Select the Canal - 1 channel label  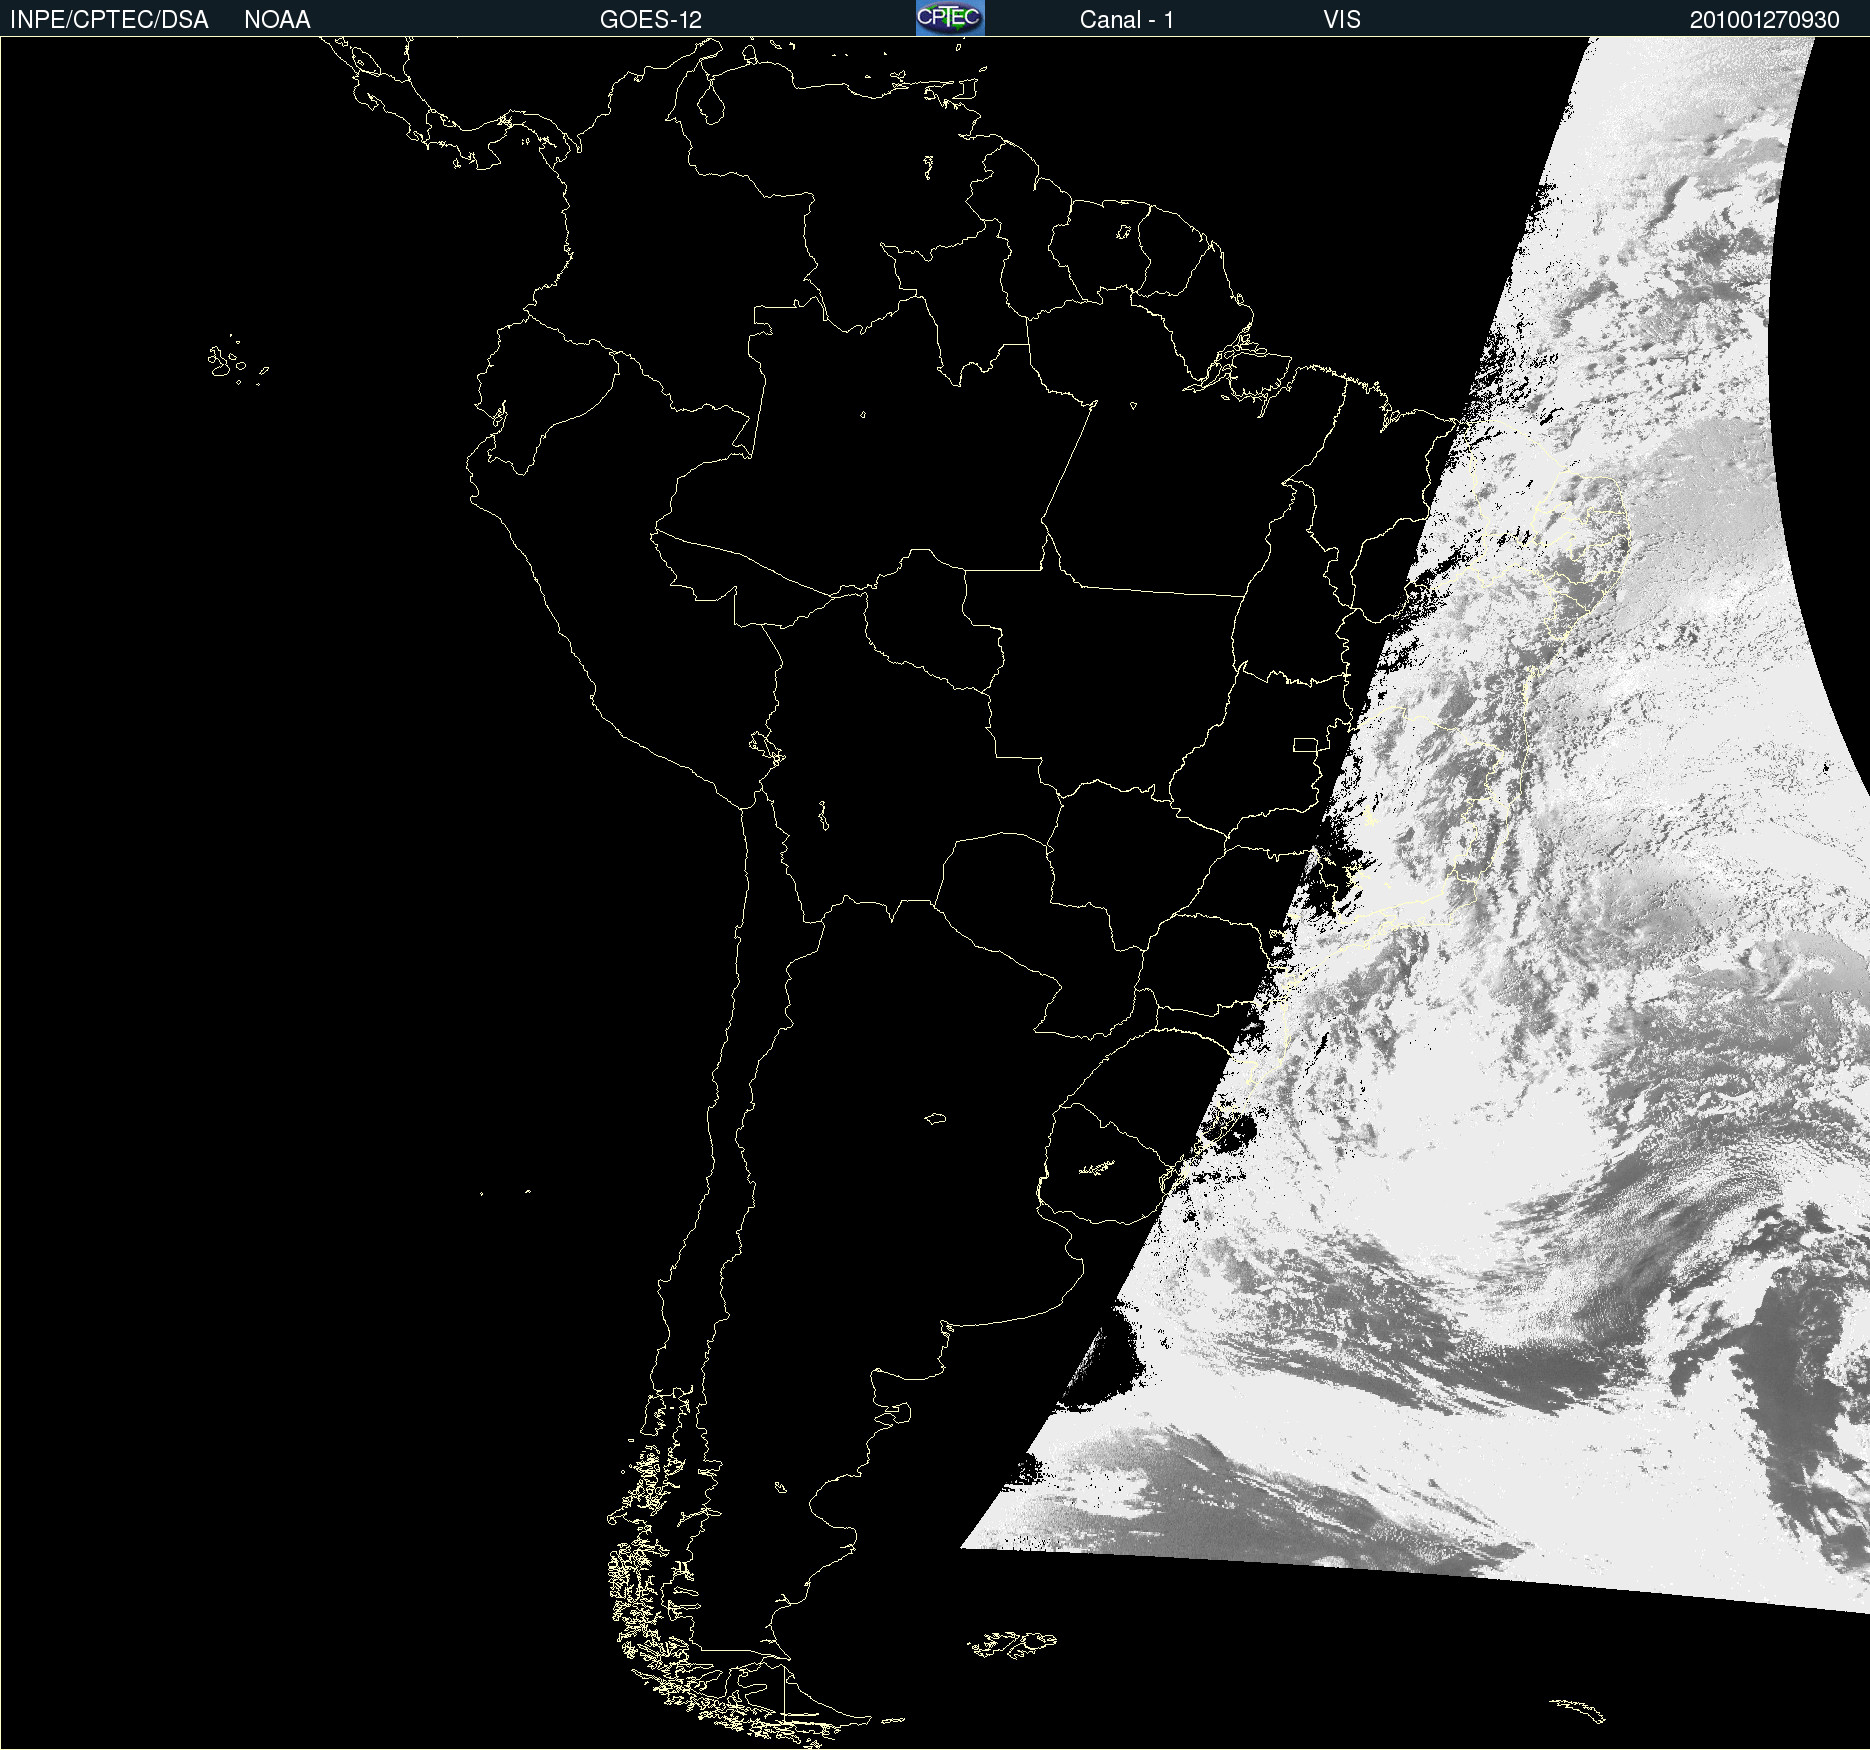pyautogui.click(x=1126, y=20)
